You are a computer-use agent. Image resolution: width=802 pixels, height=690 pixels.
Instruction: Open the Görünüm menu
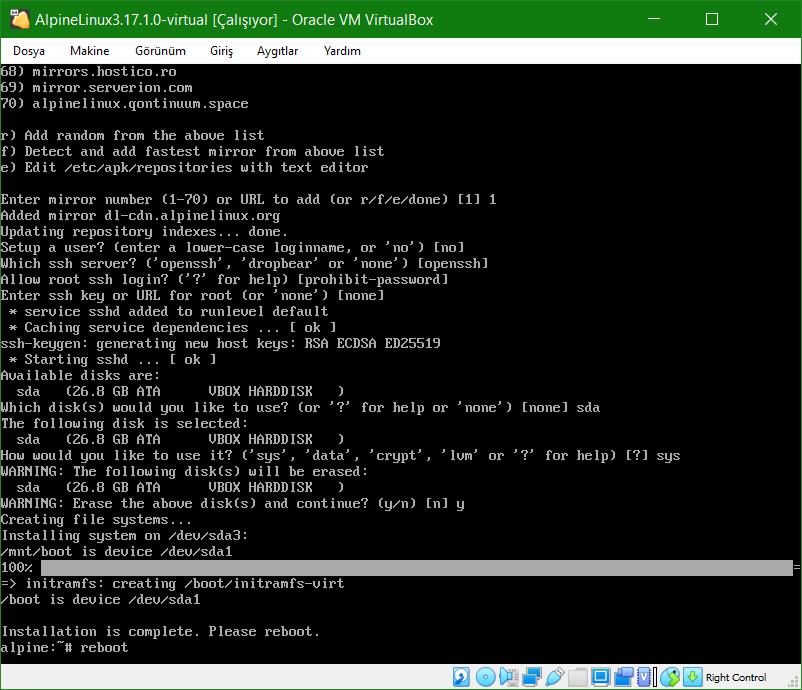160,51
